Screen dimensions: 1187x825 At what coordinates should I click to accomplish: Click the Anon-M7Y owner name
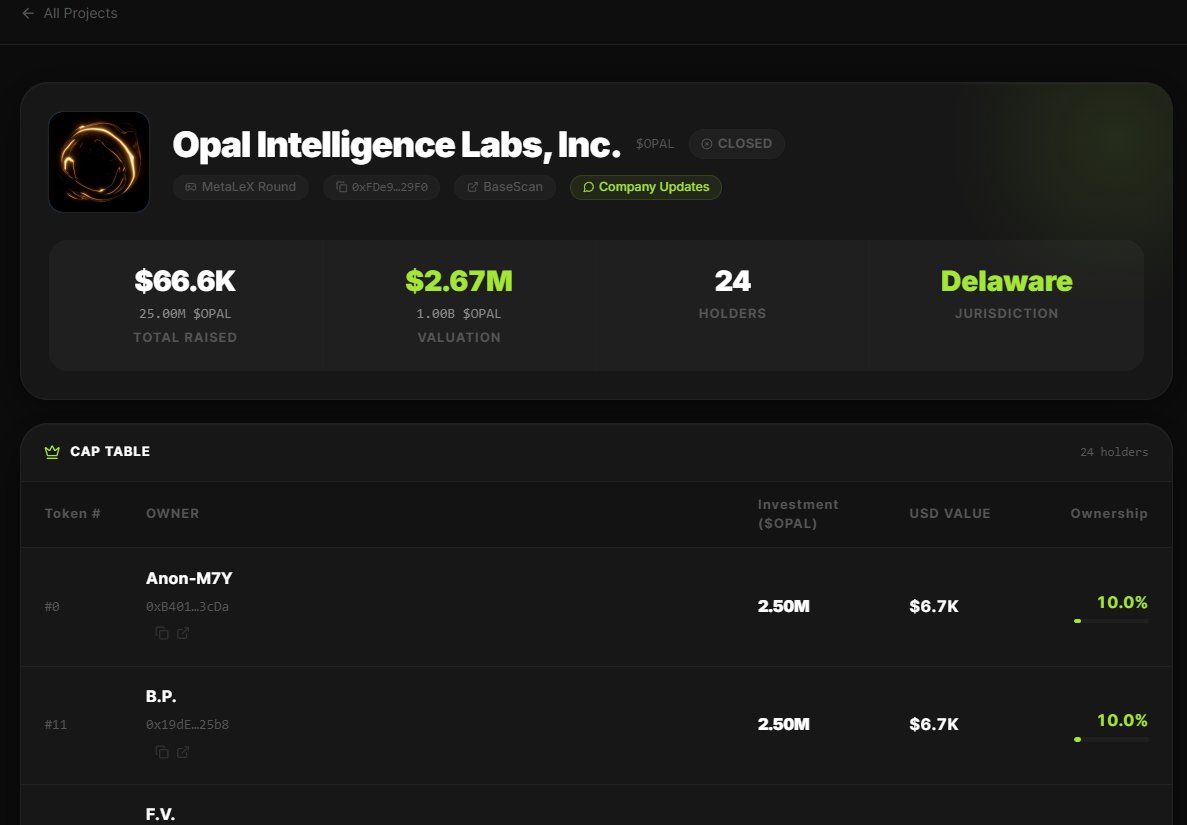point(189,578)
